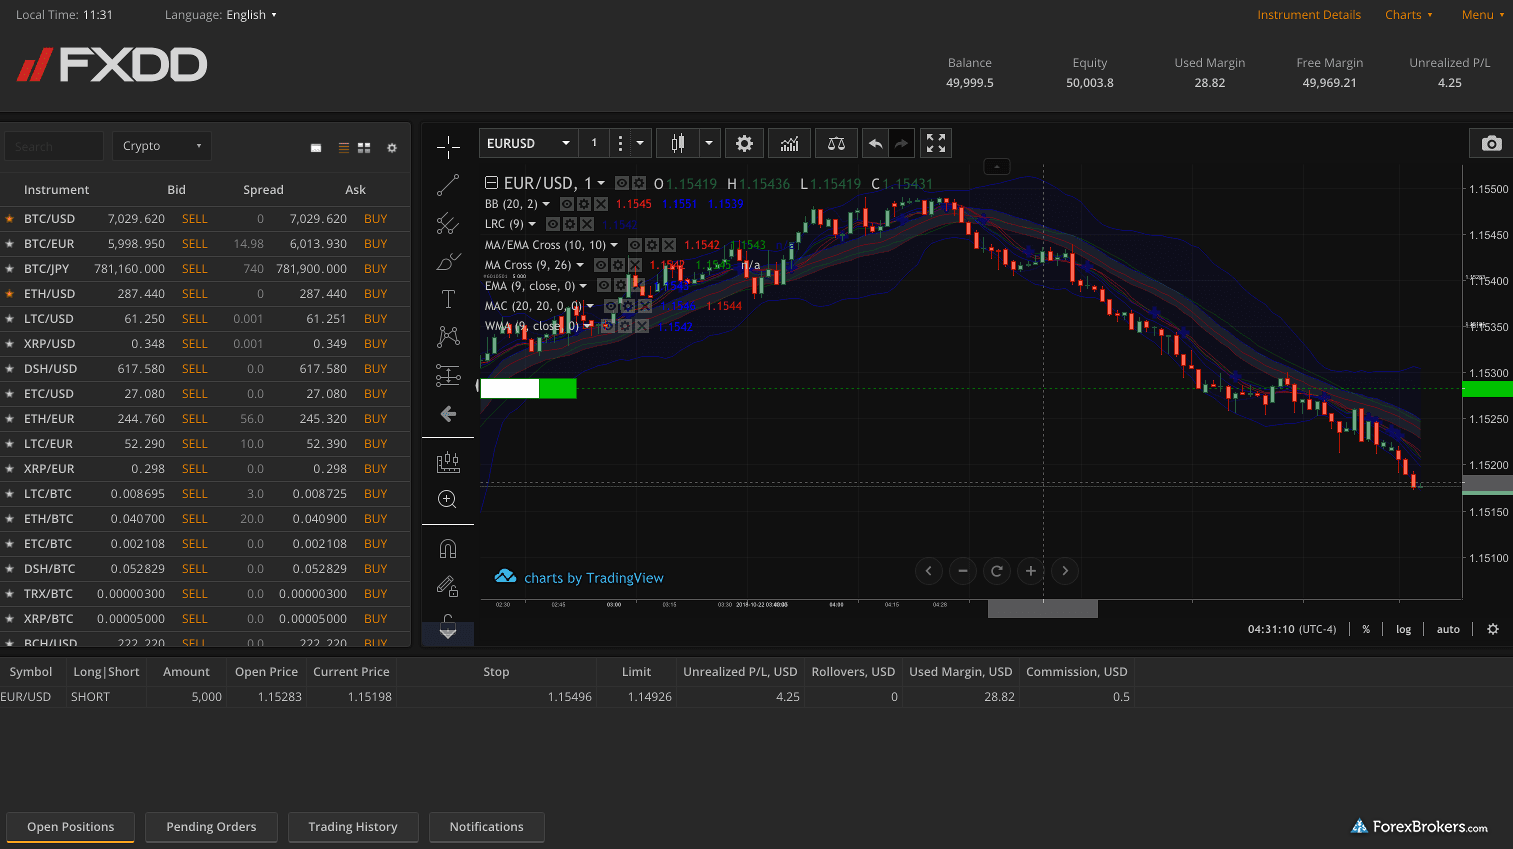Select the brush drawing tool

point(448,262)
